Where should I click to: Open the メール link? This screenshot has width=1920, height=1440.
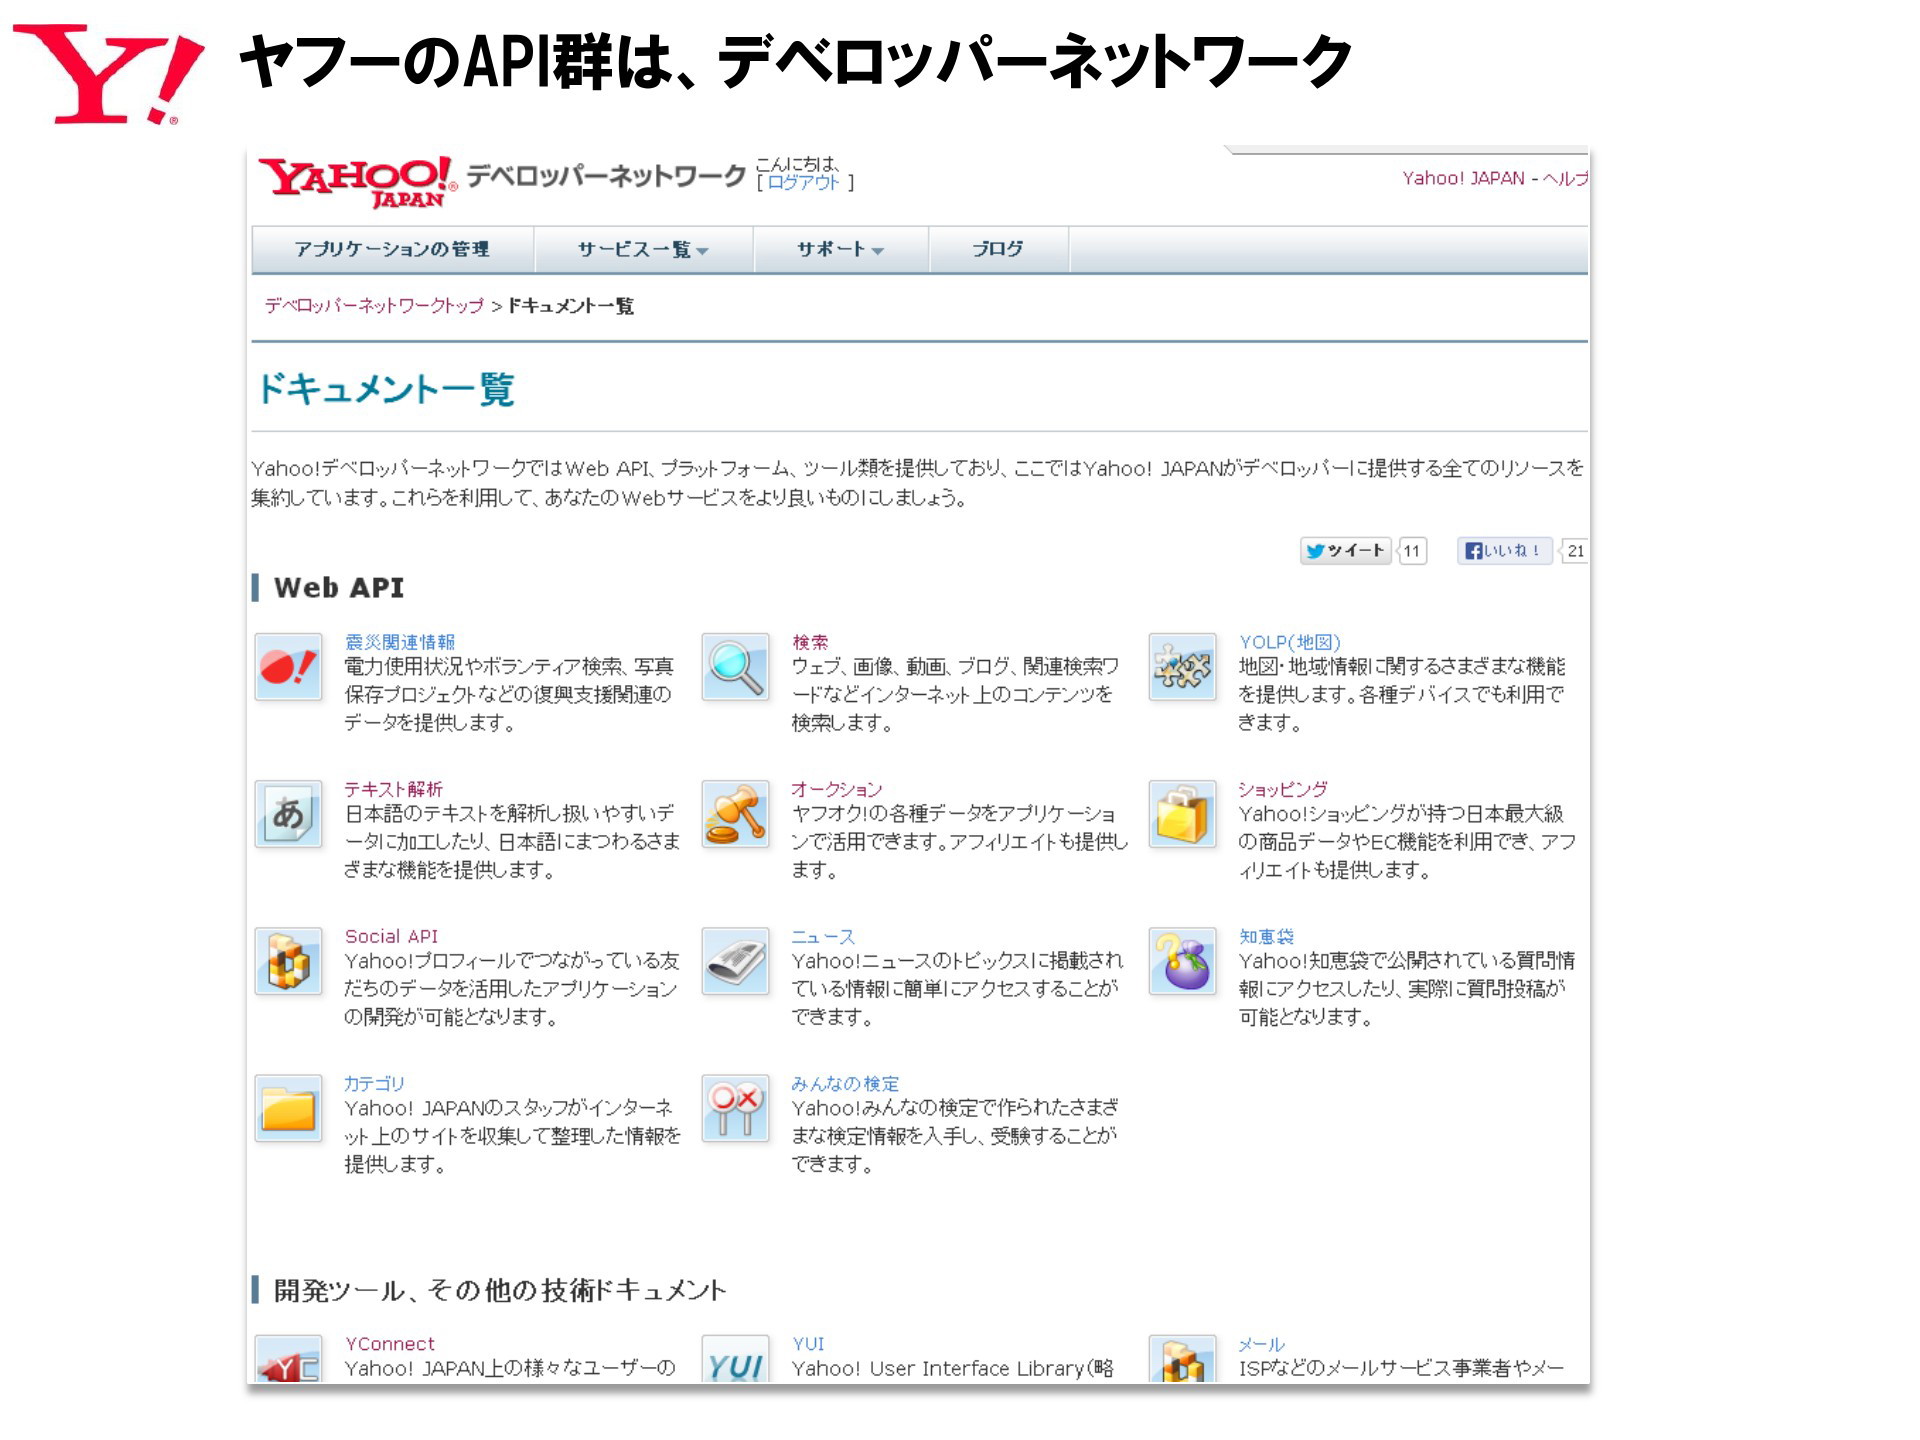click(x=1261, y=1344)
